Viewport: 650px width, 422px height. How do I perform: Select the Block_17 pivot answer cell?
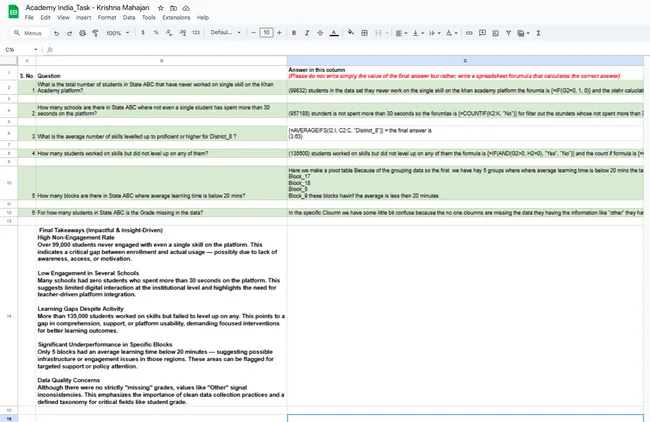coord(465,183)
